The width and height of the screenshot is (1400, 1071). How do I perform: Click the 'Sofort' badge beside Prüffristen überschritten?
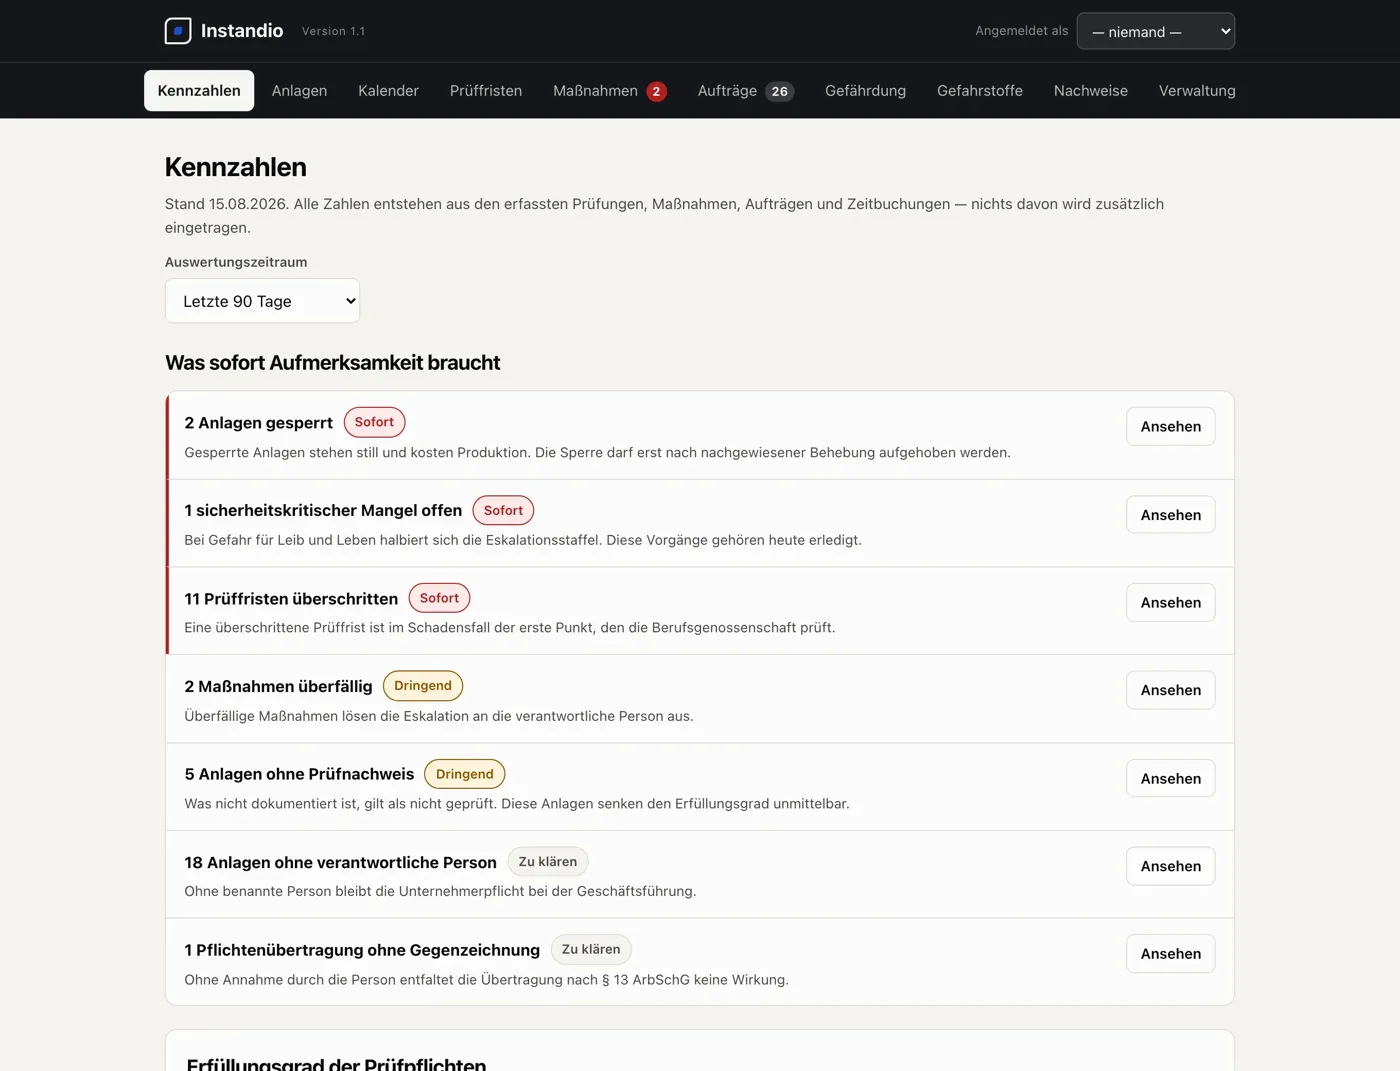click(x=439, y=598)
